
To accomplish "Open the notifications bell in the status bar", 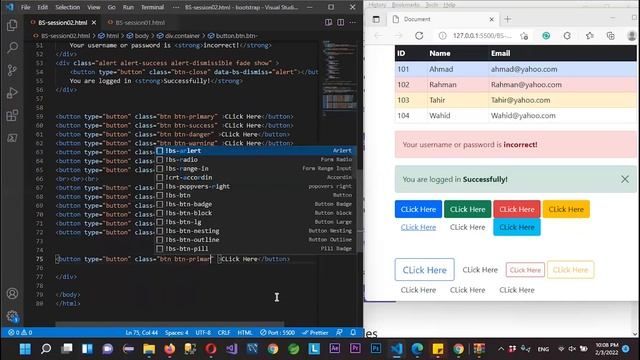I will (x=353, y=333).
